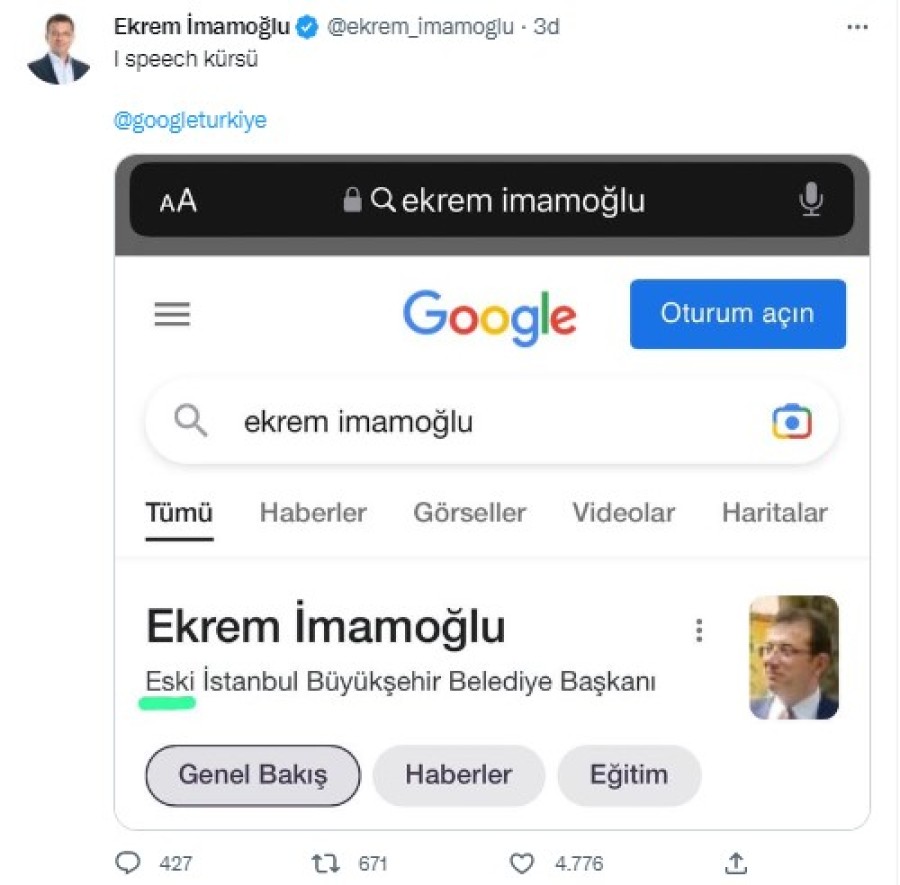900x885 pixels.
Task: Open the Videolar search tab
Action: point(623,513)
